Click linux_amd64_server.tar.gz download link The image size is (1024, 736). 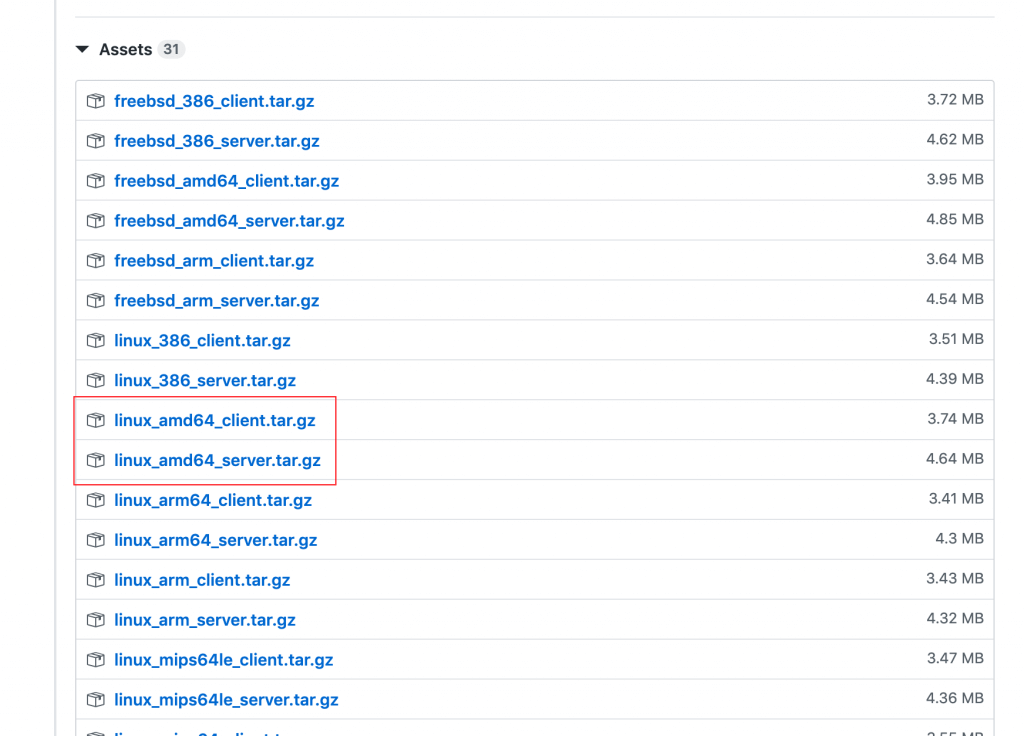(217, 461)
